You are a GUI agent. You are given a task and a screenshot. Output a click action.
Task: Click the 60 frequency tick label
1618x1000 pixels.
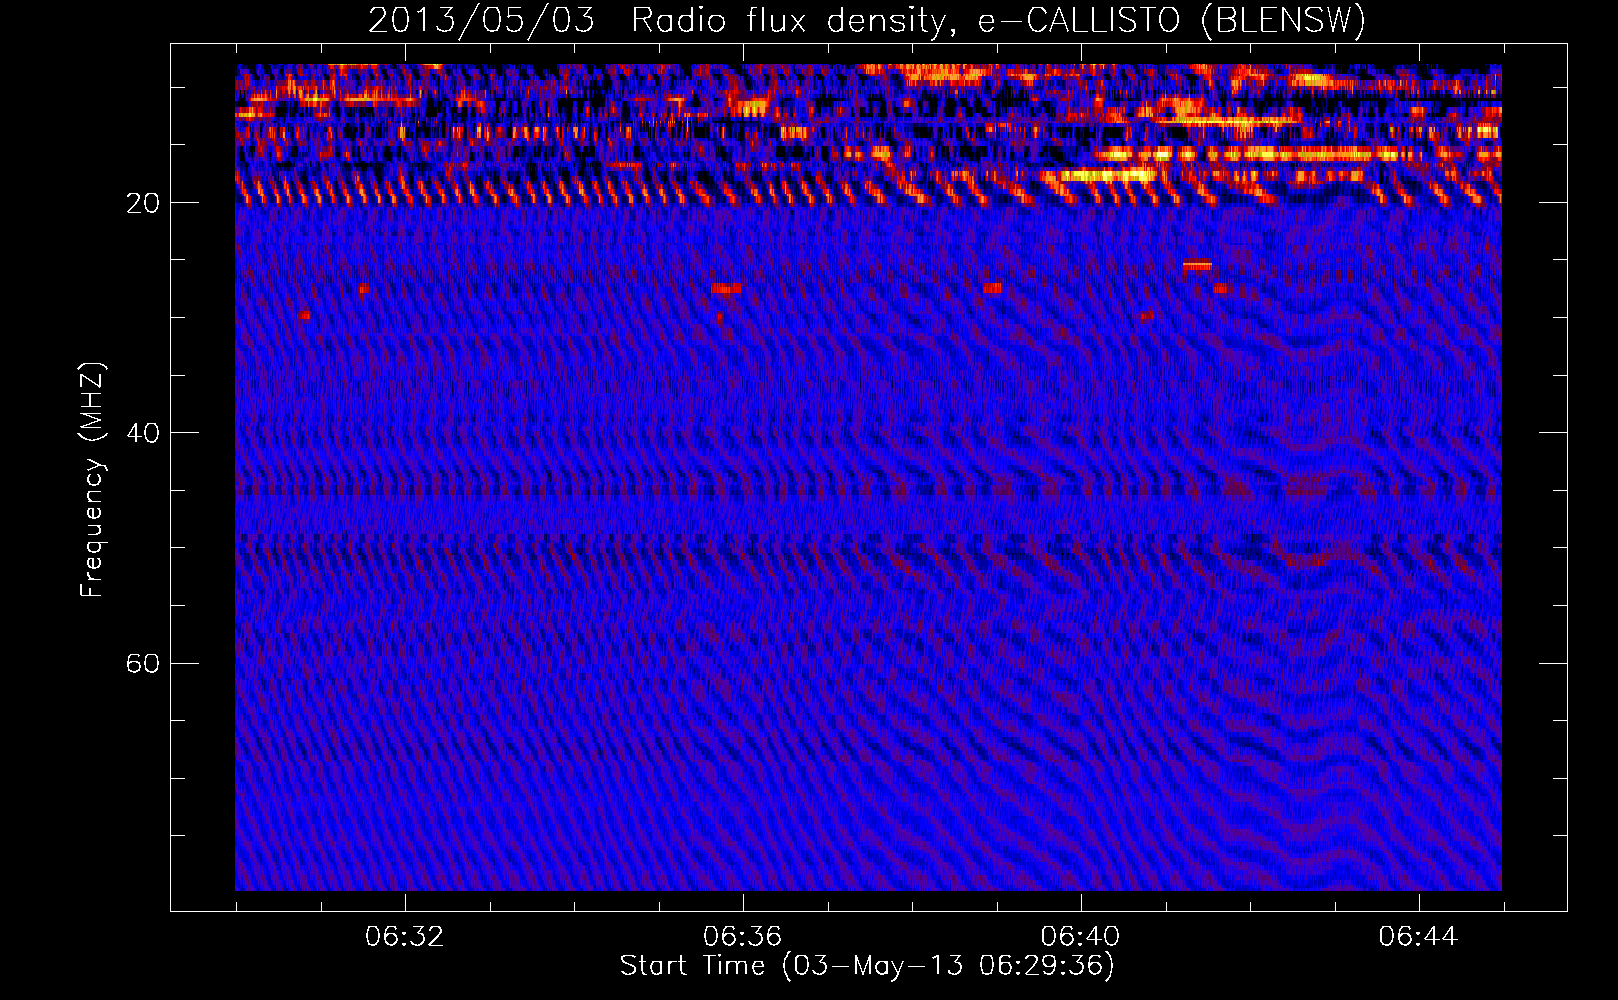142,663
